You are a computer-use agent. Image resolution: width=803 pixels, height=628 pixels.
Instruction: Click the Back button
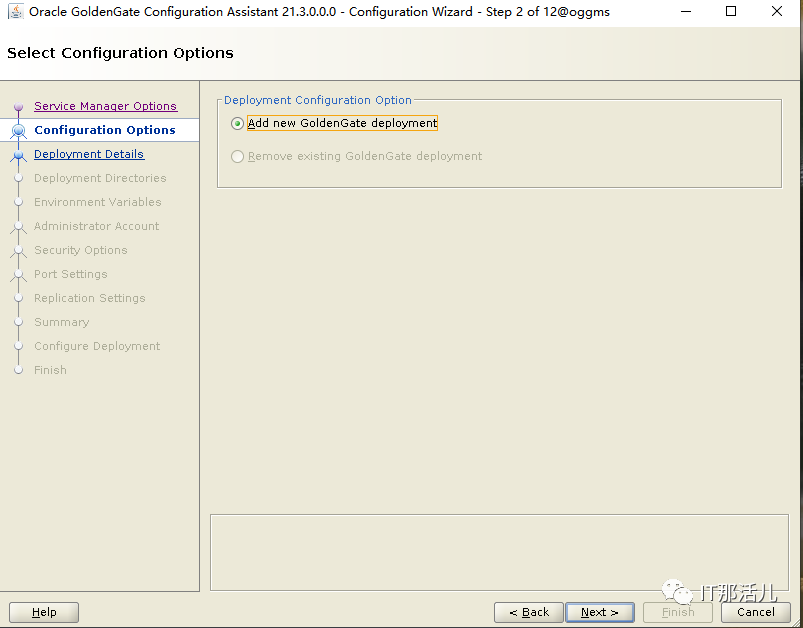[x=529, y=612]
